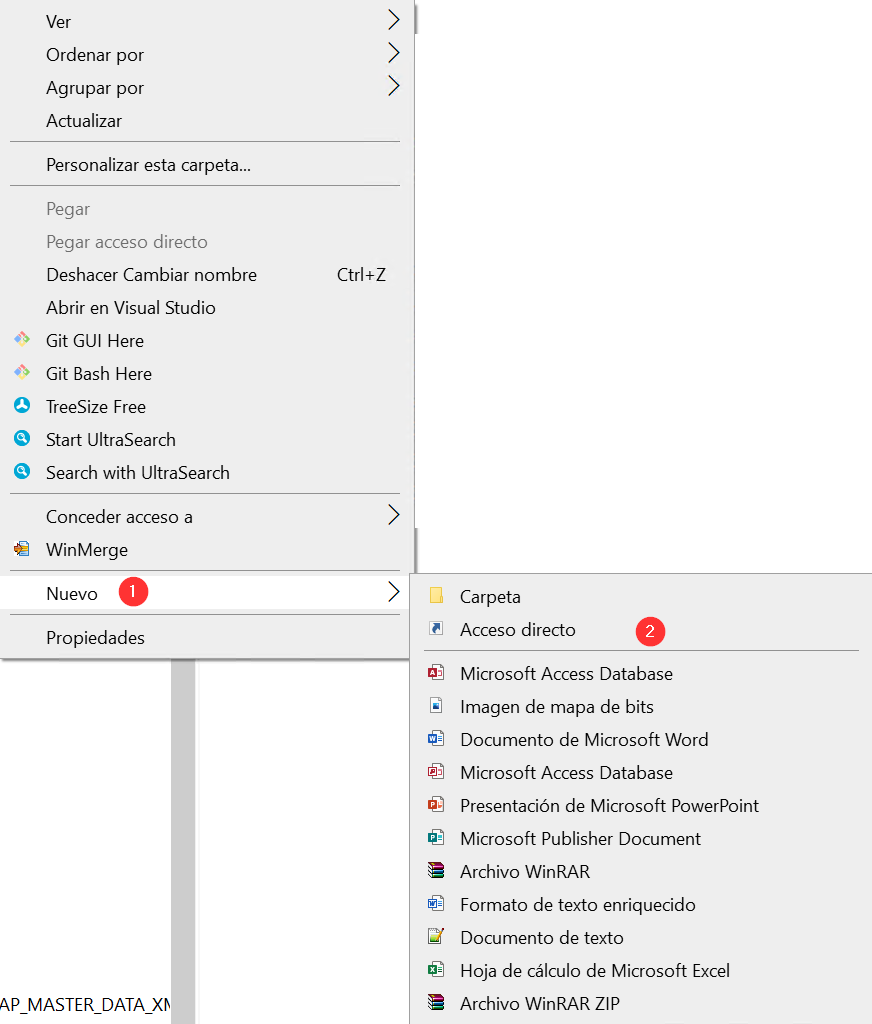Image resolution: width=872 pixels, height=1024 pixels.
Task: Click the Presentación de Microsoft PowerPoint icon
Action: coord(436,804)
